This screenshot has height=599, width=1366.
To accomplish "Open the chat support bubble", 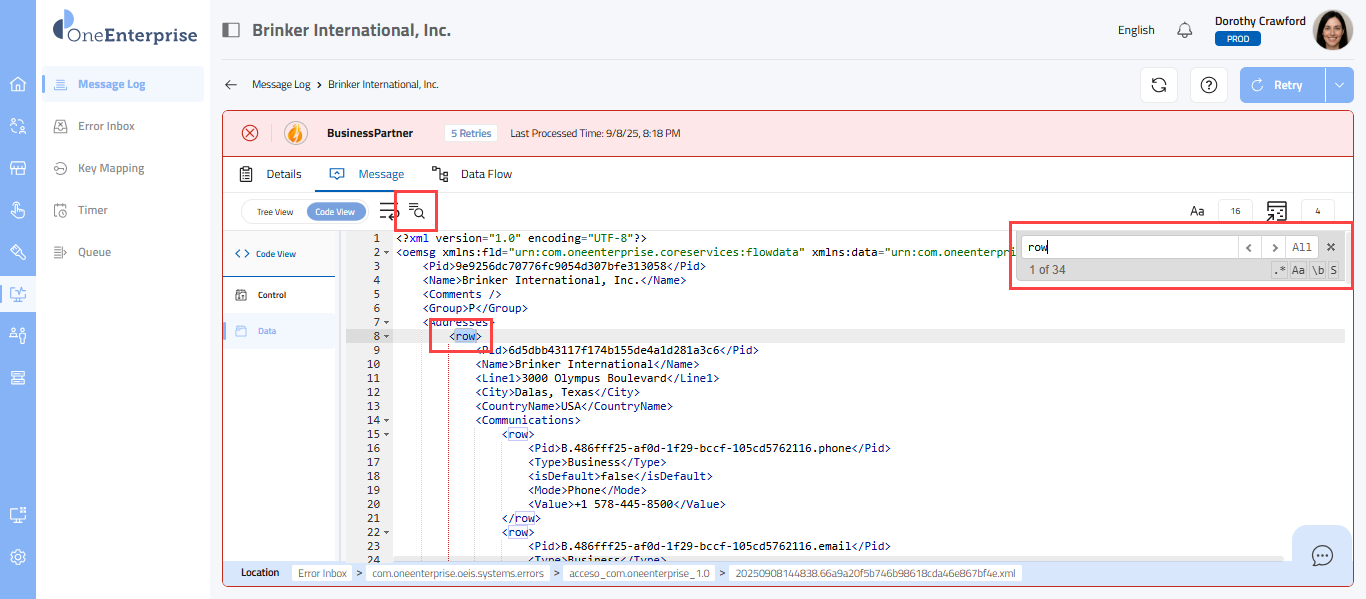I will pos(1322,555).
